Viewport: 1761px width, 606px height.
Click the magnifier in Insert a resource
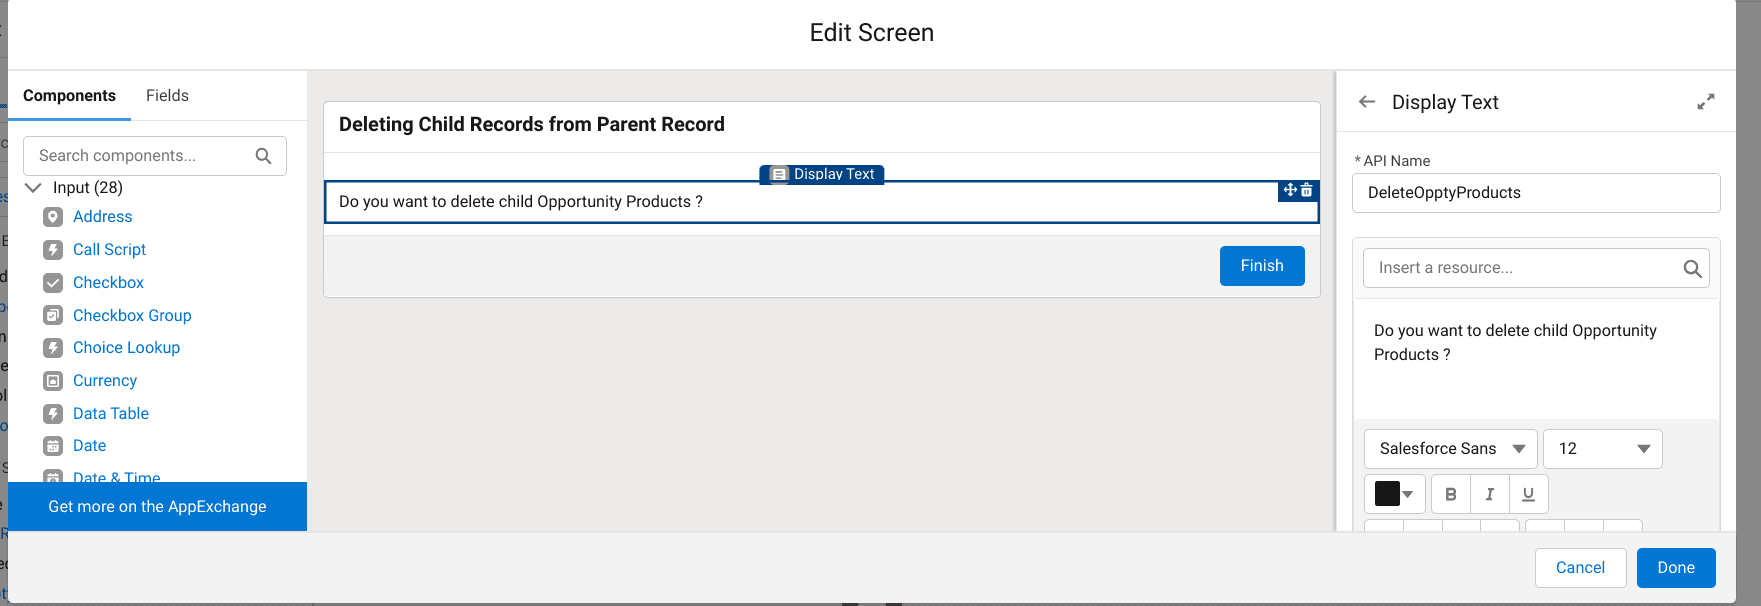pos(1692,268)
